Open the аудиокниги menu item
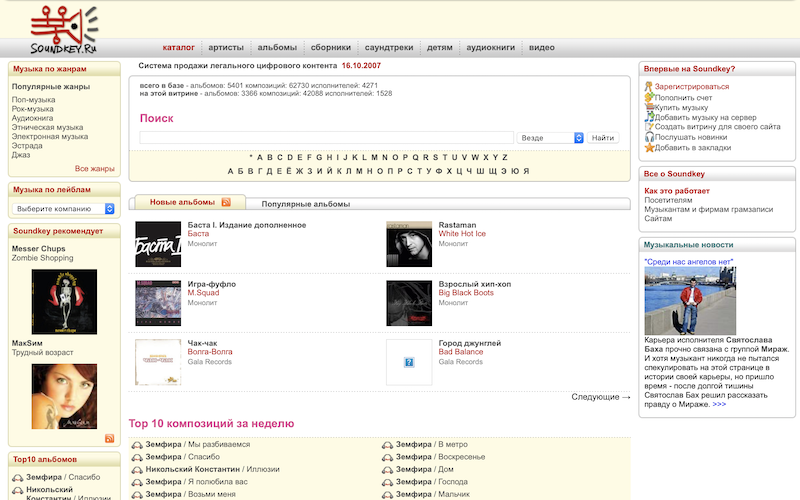This screenshot has width=800, height=500. coord(491,47)
